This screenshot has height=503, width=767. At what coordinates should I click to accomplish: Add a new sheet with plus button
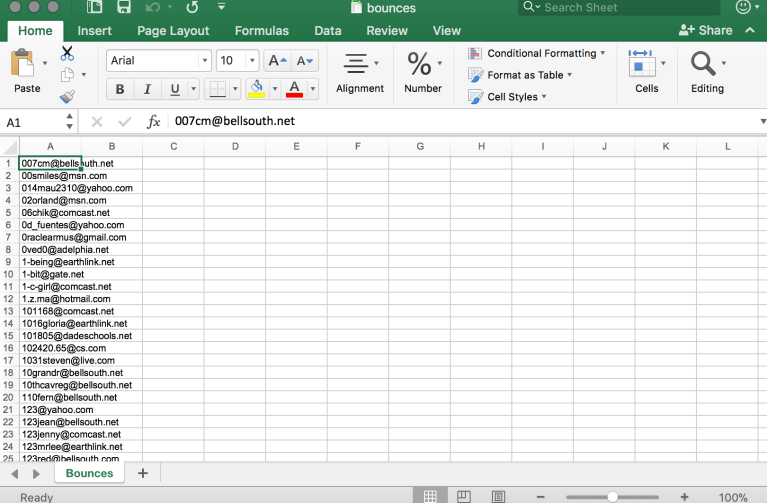point(142,473)
